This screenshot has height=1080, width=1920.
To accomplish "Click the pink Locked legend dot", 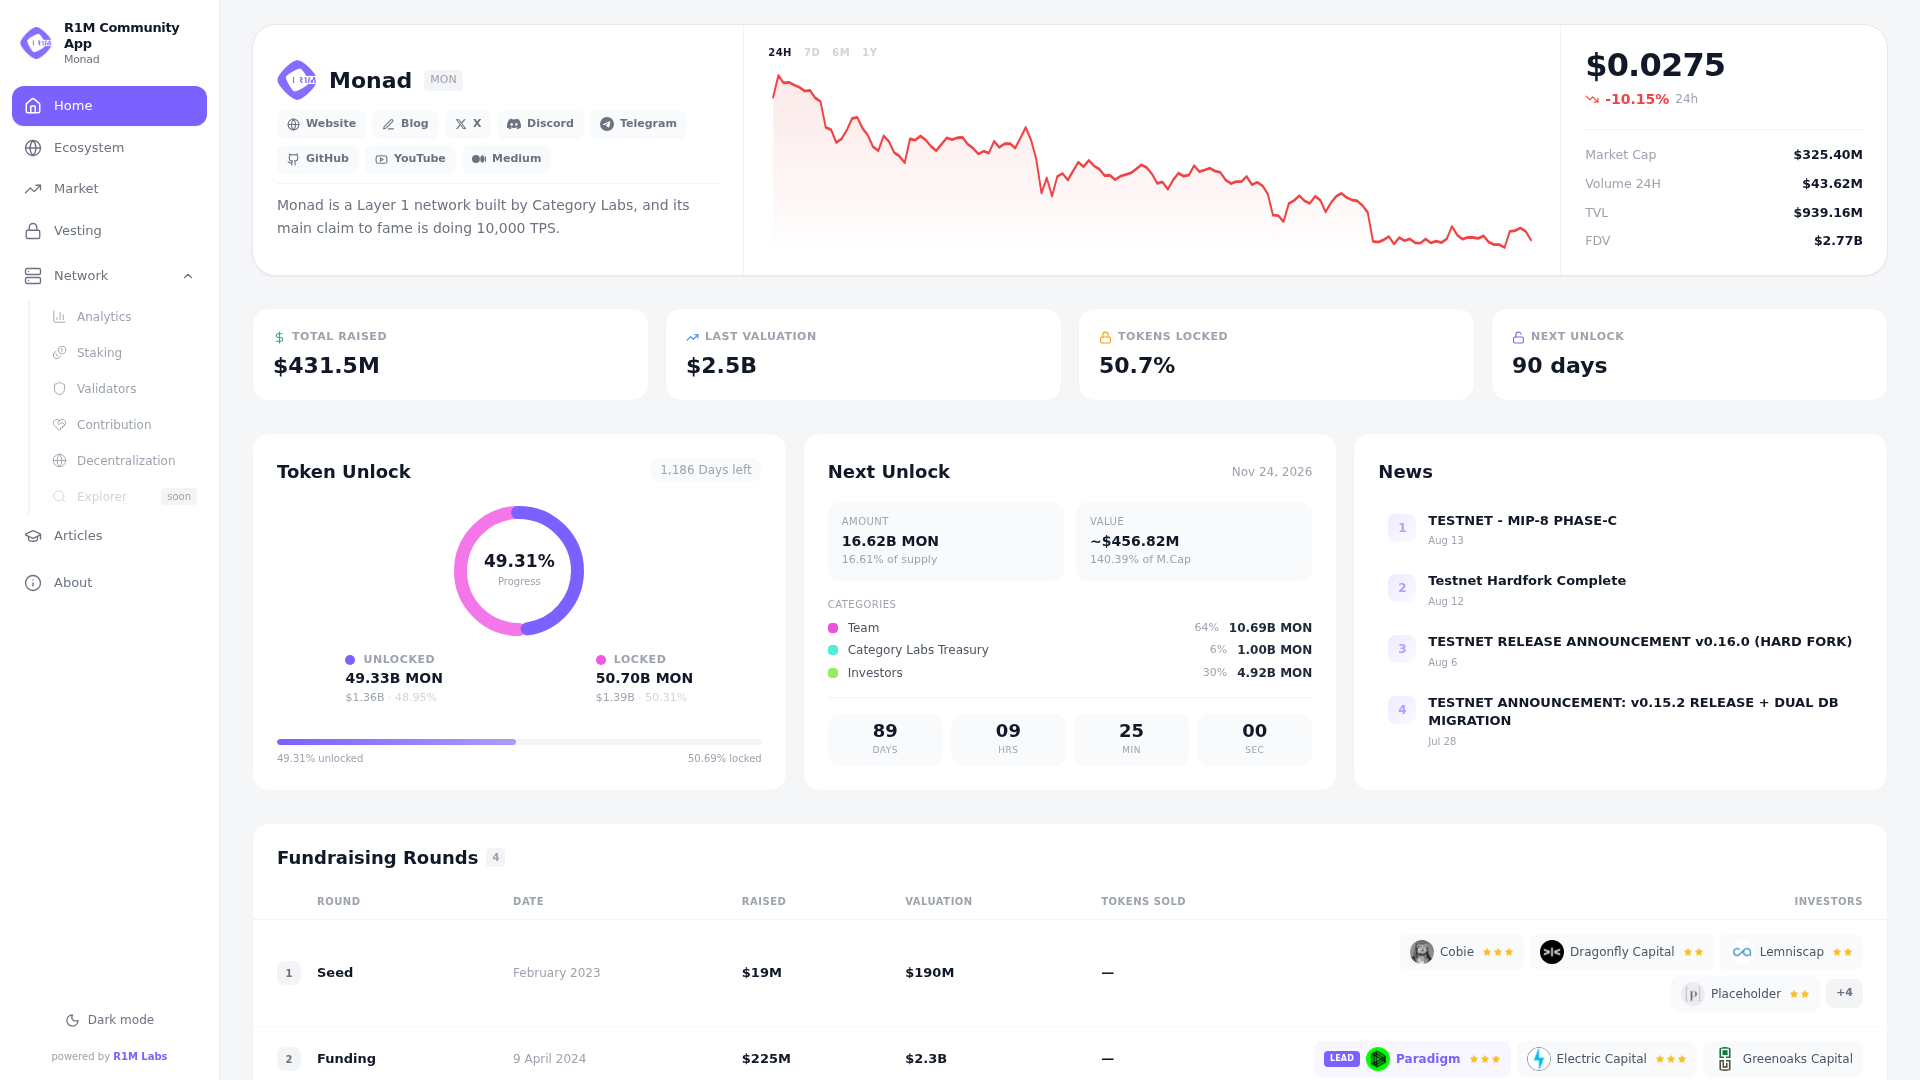I will (x=601, y=660).
